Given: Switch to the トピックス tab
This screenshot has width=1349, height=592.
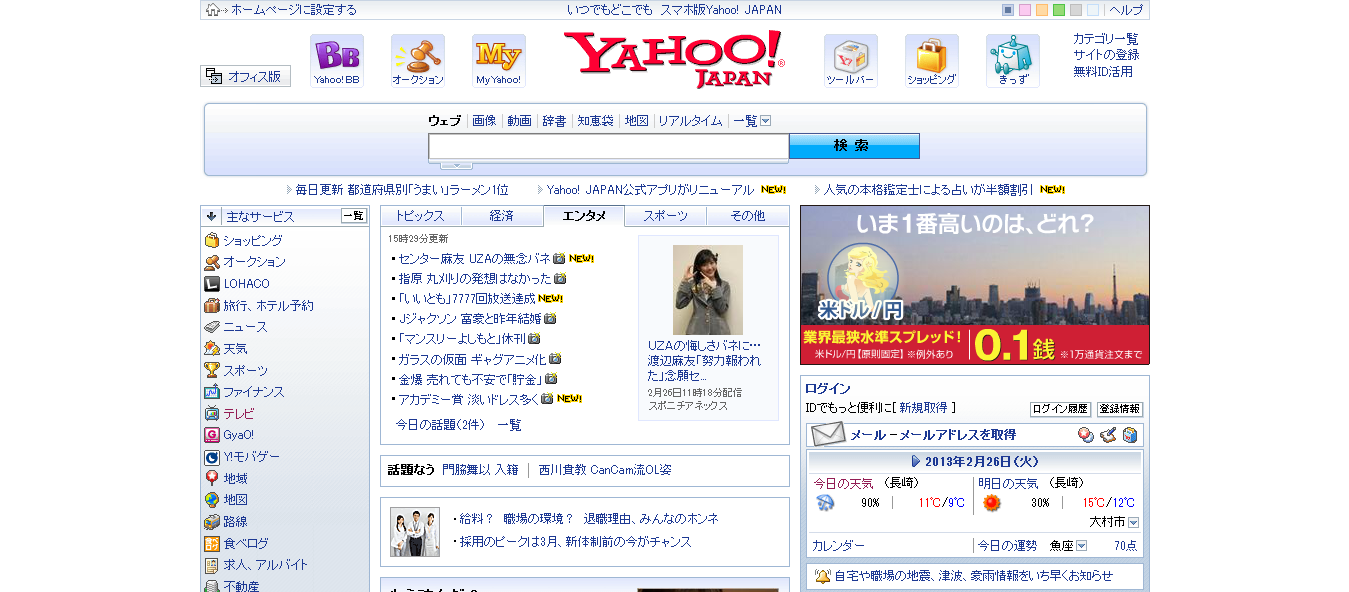Looking at the screenshot, I should coord(420,216).
